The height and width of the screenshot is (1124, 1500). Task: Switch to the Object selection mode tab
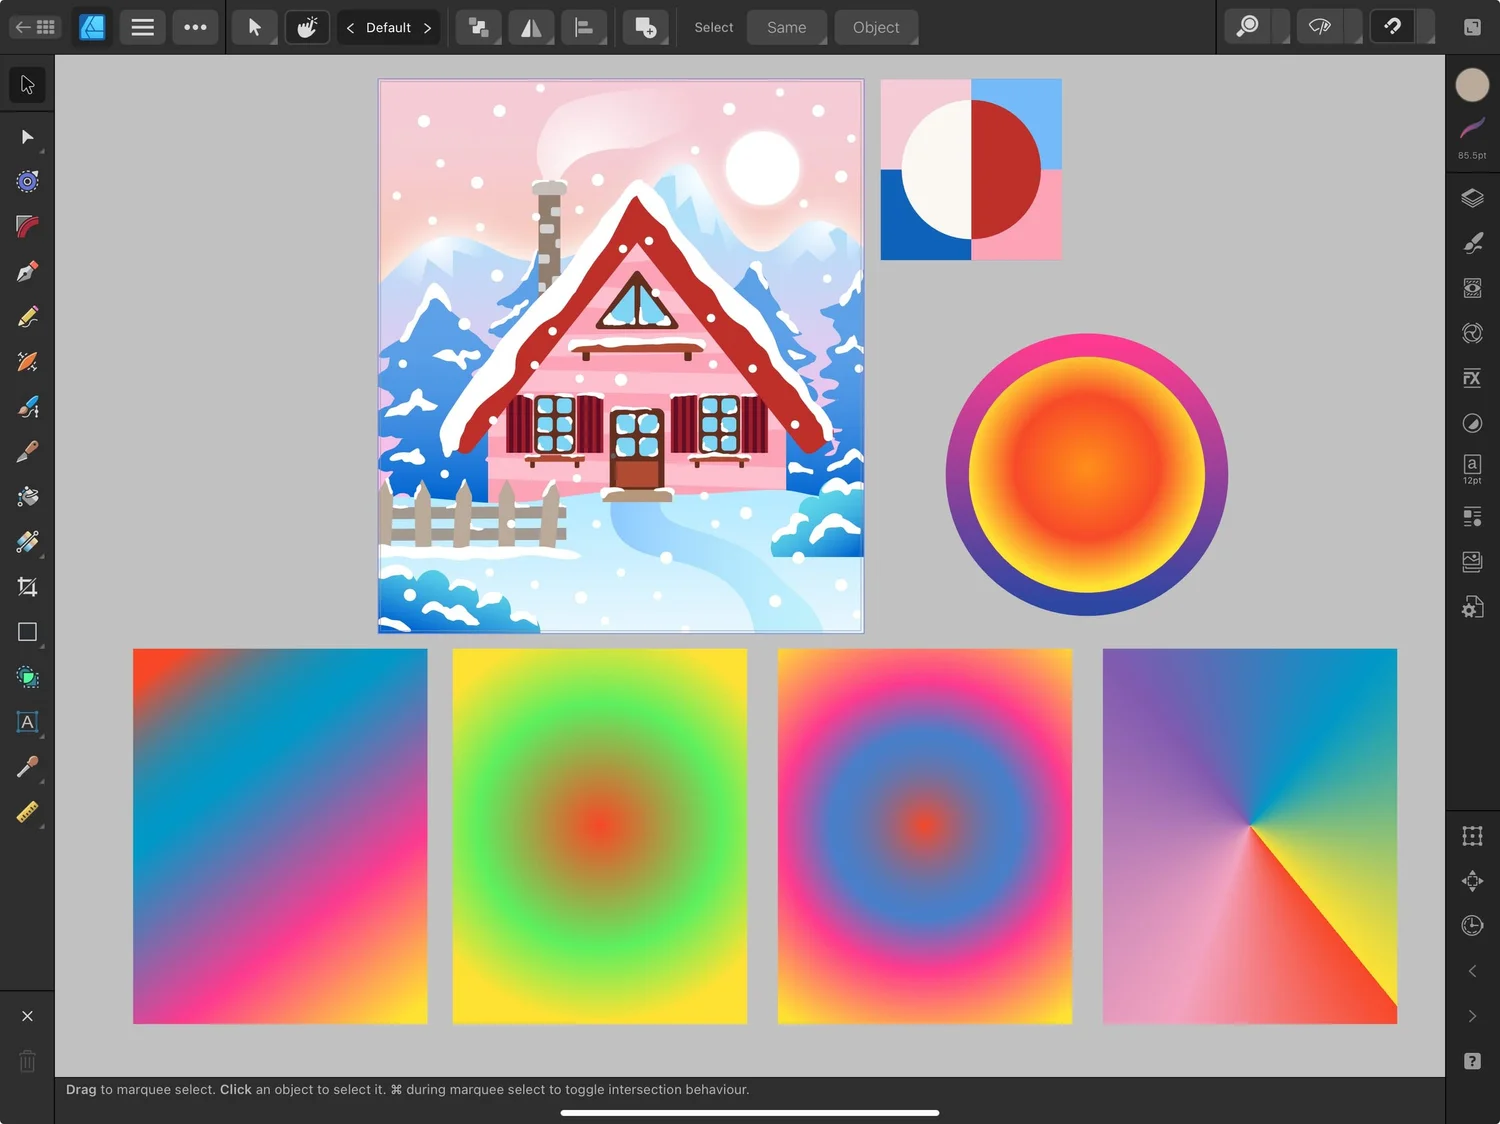click(876, 27)
